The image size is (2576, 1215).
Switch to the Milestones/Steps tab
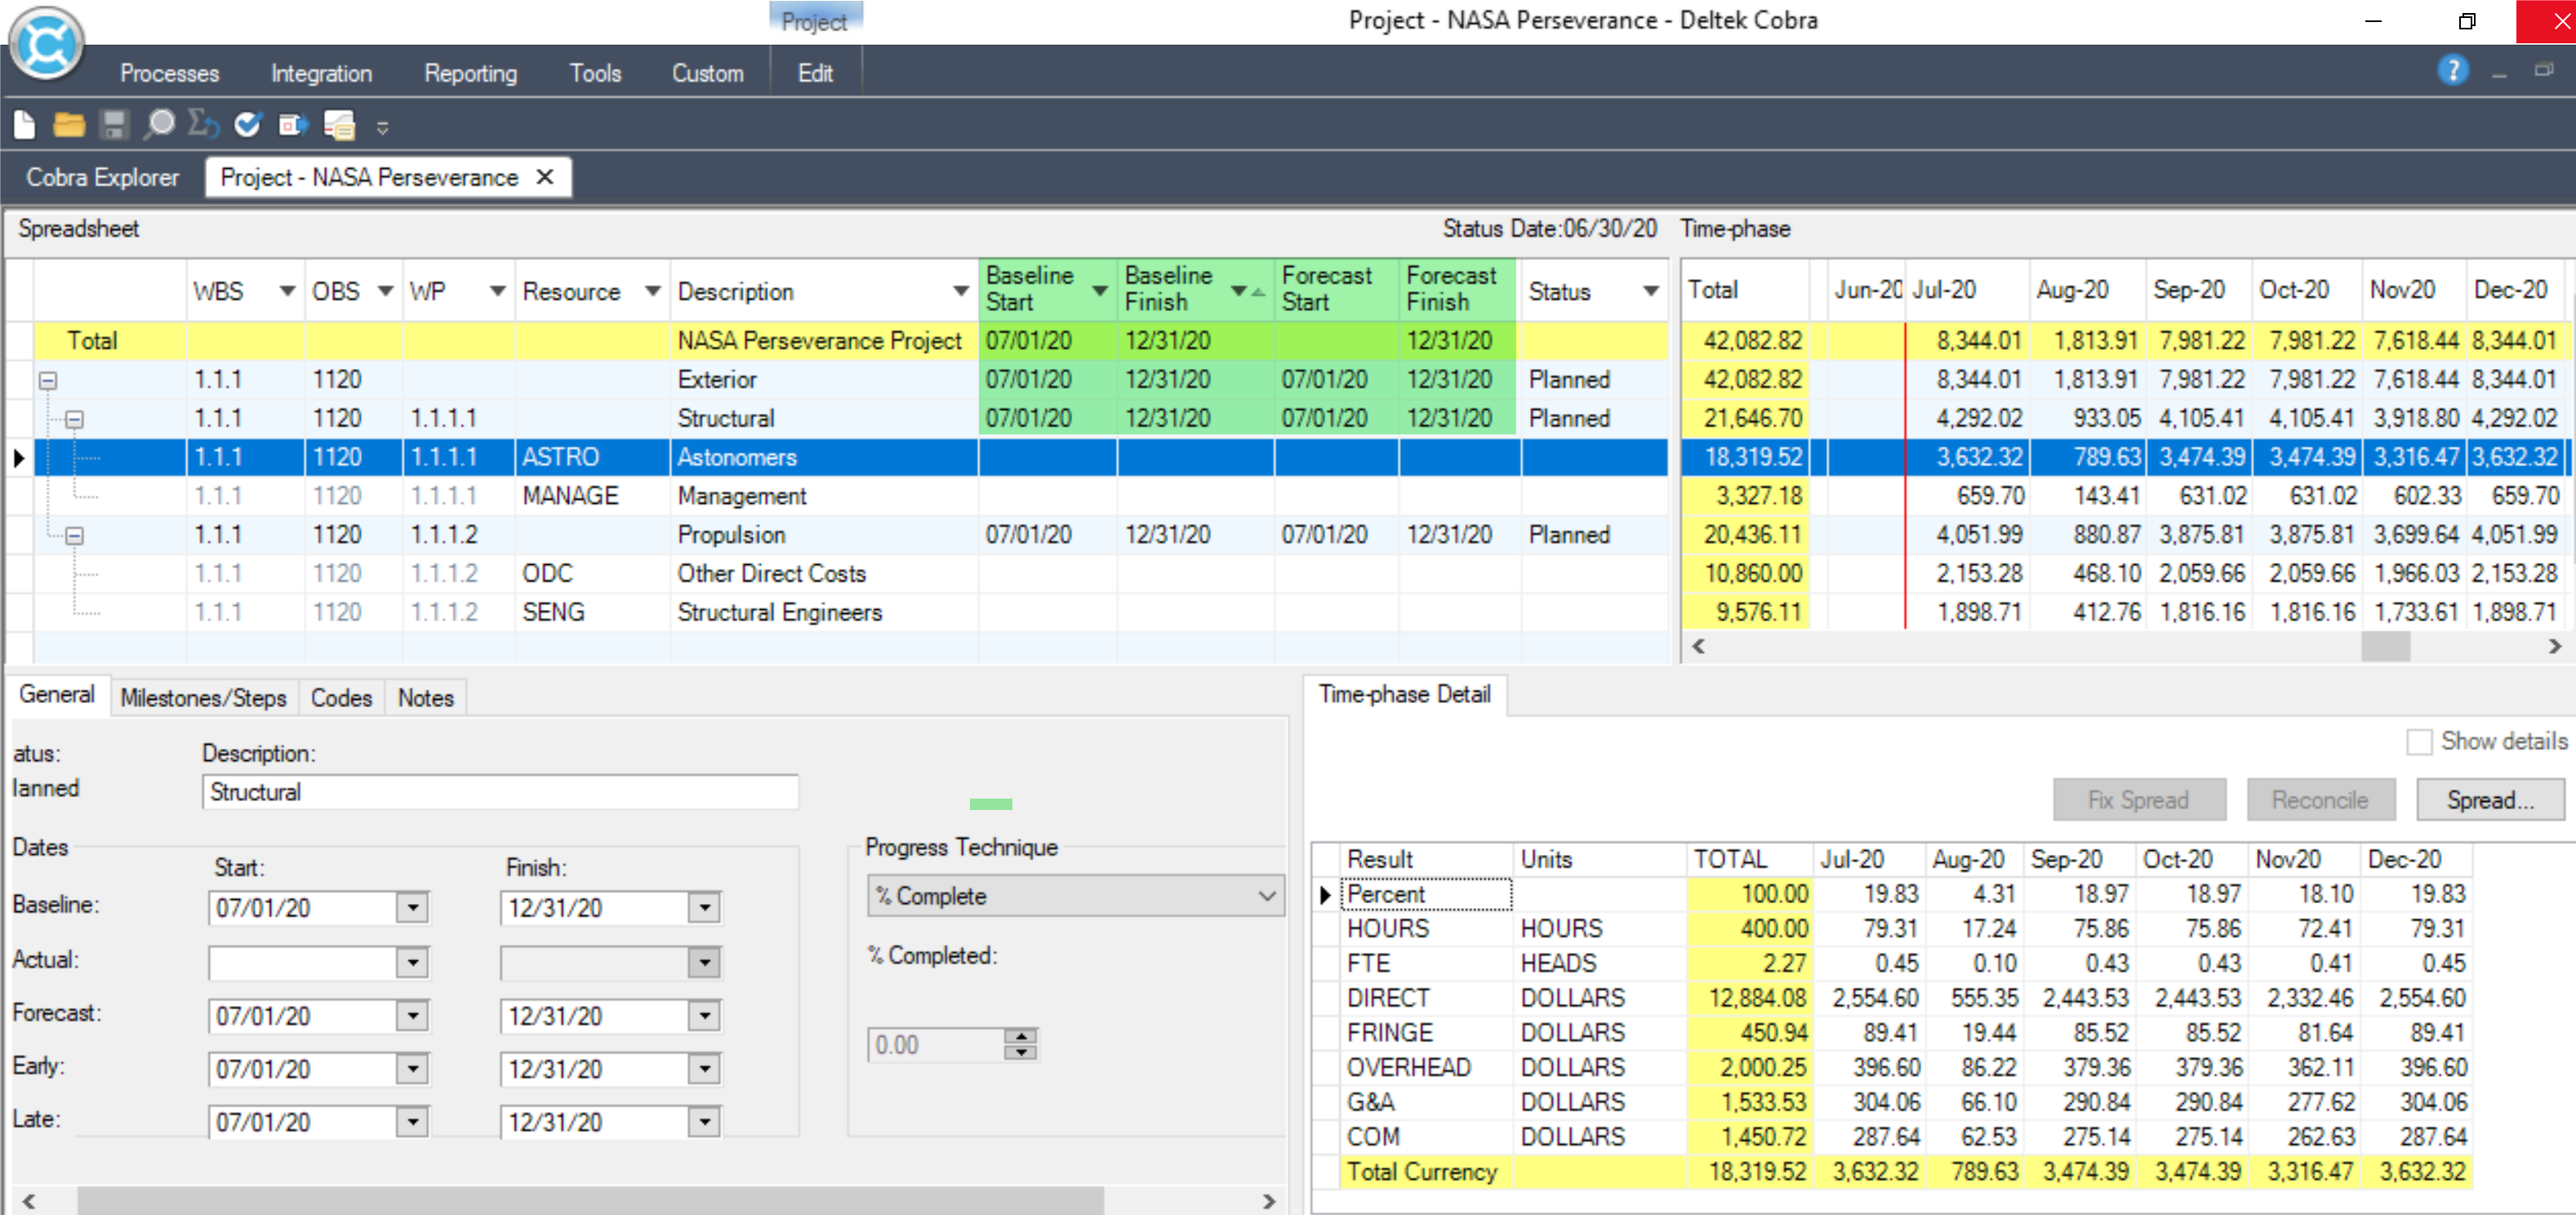[x=203, y=697]
